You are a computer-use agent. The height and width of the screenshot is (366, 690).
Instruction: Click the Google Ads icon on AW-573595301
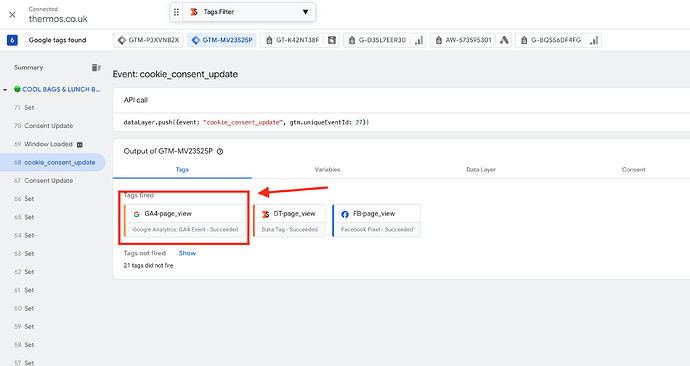pos(504,40)
